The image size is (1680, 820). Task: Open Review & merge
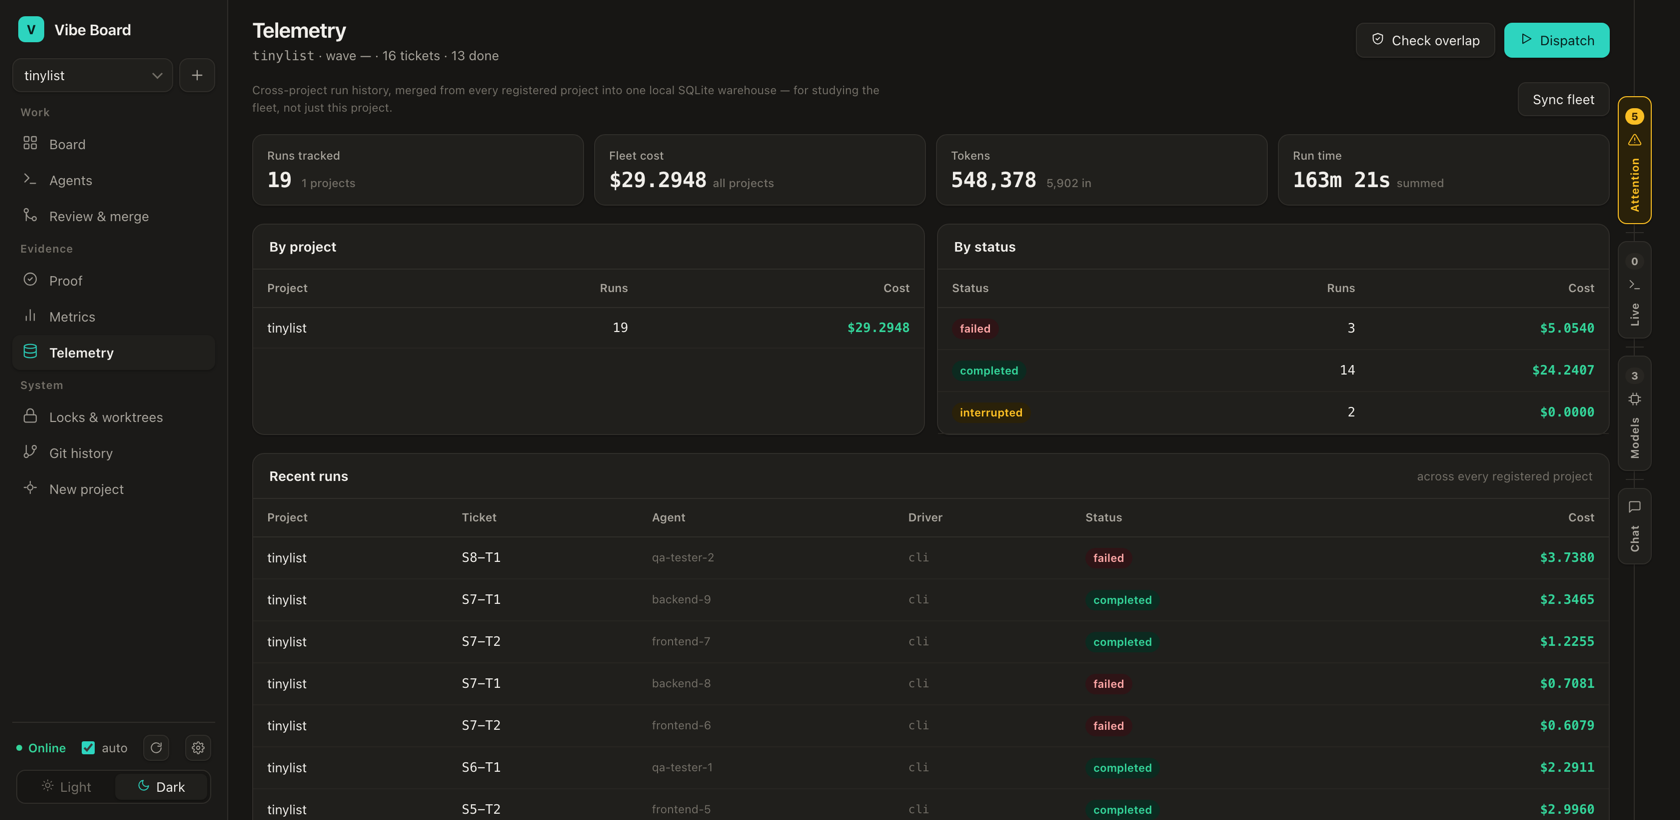pyautogui.click(x=114, y=216)
